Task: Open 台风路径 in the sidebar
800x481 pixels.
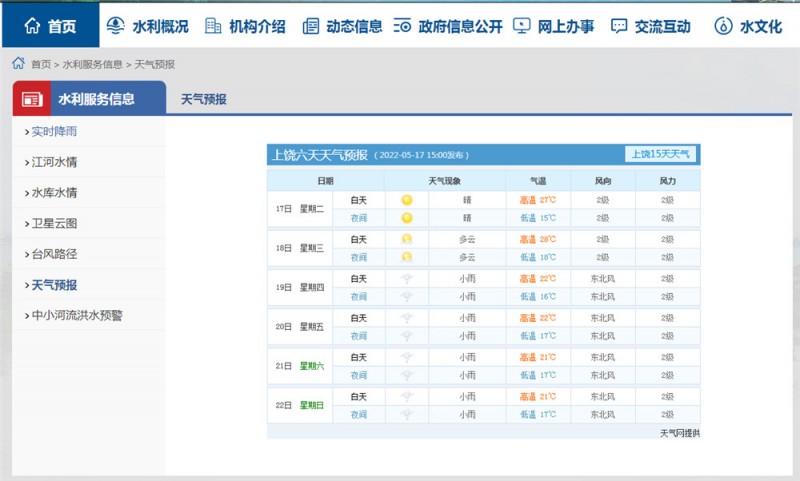Action: pos(54,254)
